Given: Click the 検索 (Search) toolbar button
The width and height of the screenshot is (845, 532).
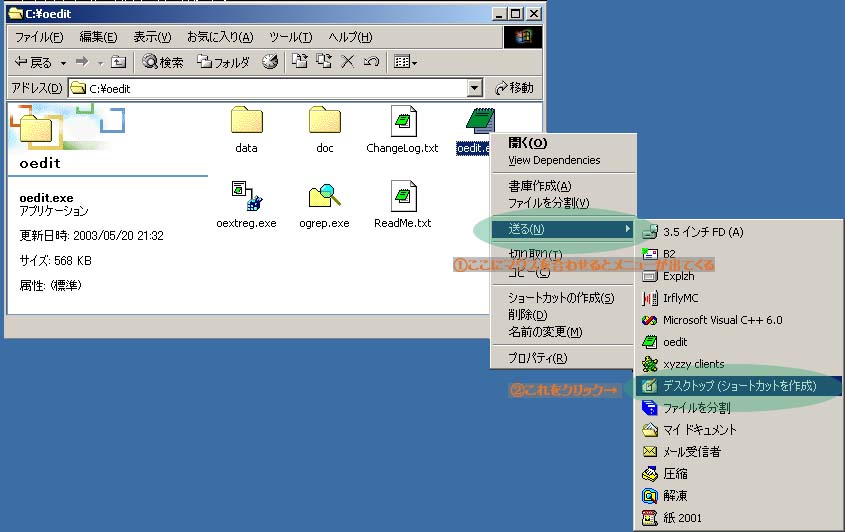Looking at the screenshot, I should click(x=163, y=62).
